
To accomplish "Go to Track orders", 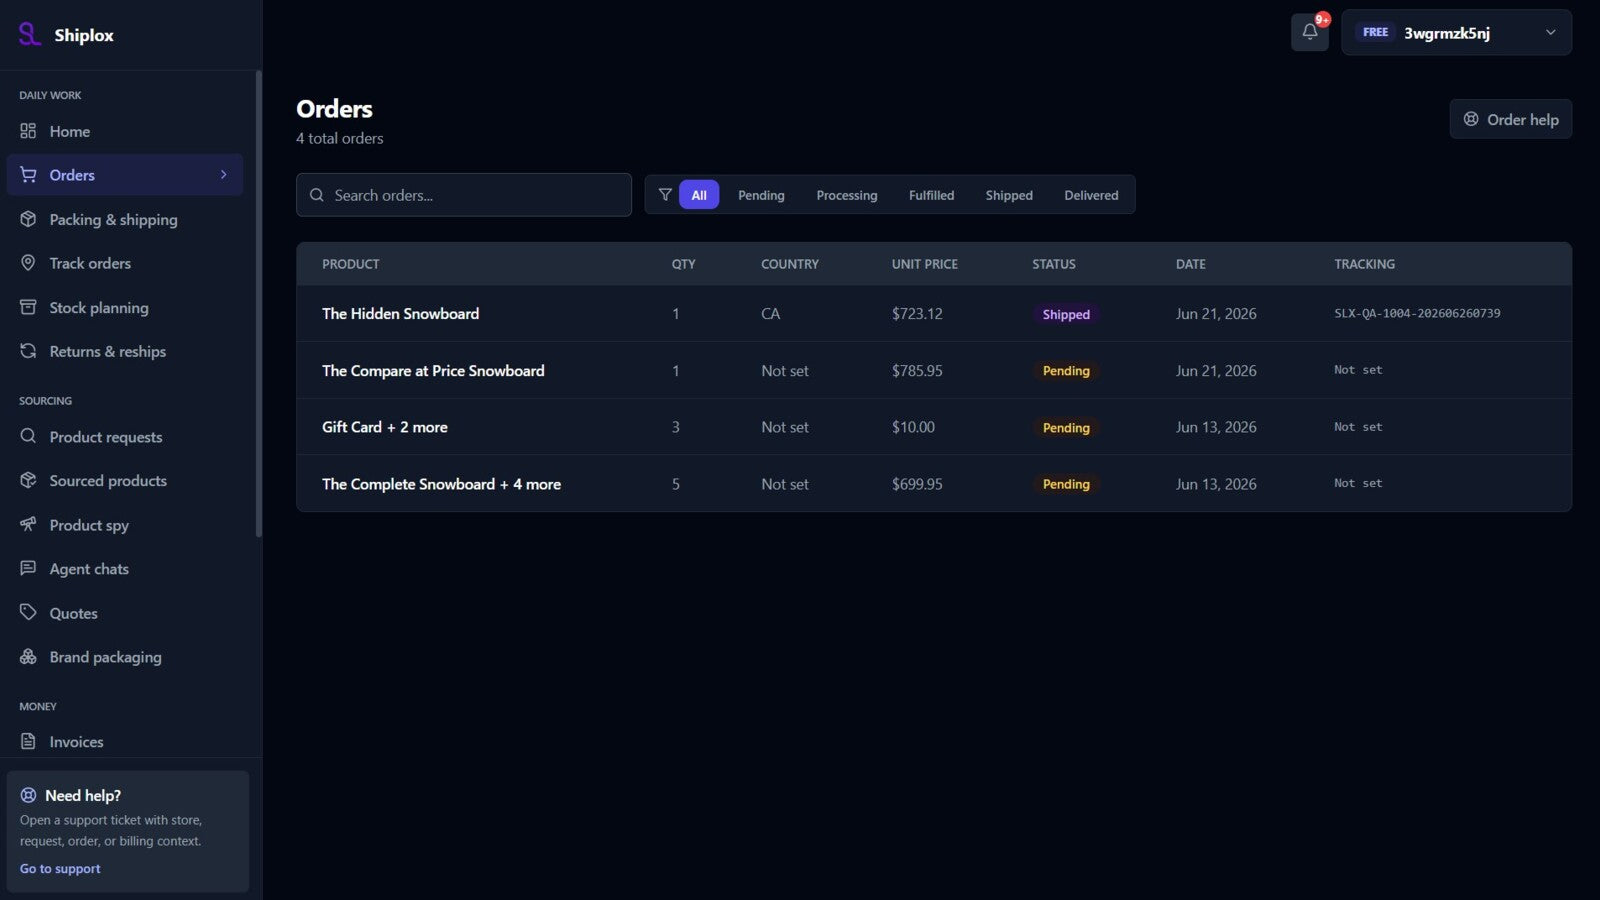I will coord(125,263).
